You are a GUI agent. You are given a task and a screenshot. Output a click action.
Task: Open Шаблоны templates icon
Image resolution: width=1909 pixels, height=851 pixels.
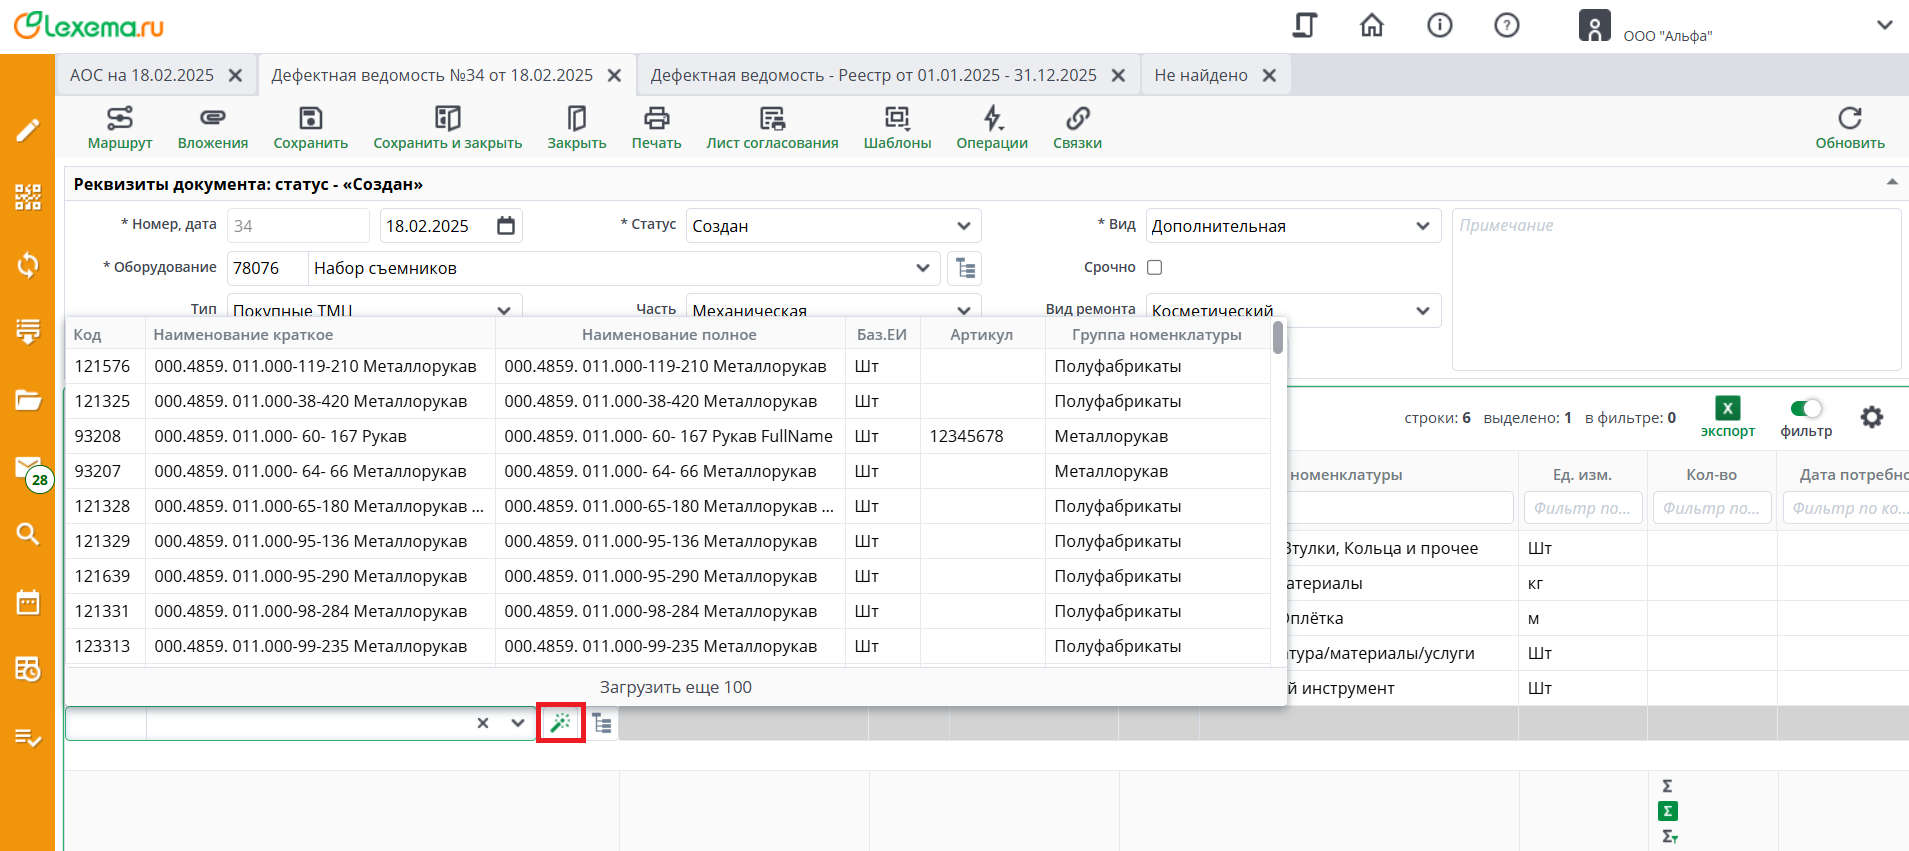click(897, 119)
